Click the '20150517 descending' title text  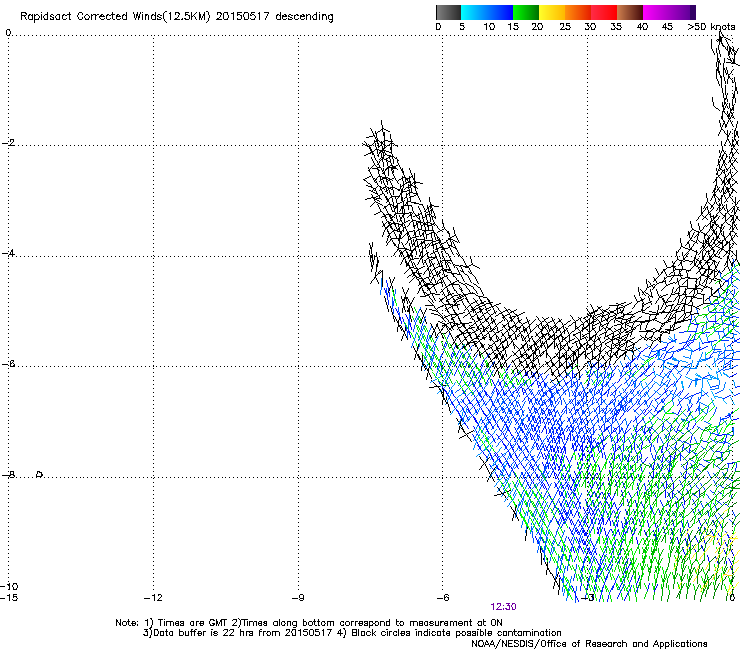[275, 17]
